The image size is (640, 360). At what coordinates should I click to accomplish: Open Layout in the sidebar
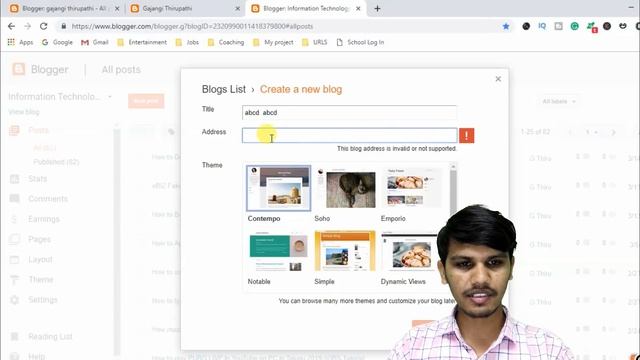coord(40,260)
